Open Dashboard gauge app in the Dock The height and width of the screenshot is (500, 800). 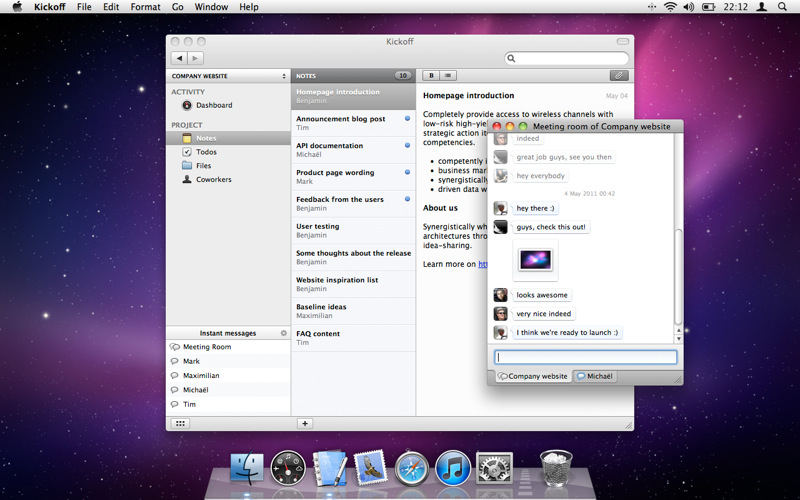pos(288,468)
